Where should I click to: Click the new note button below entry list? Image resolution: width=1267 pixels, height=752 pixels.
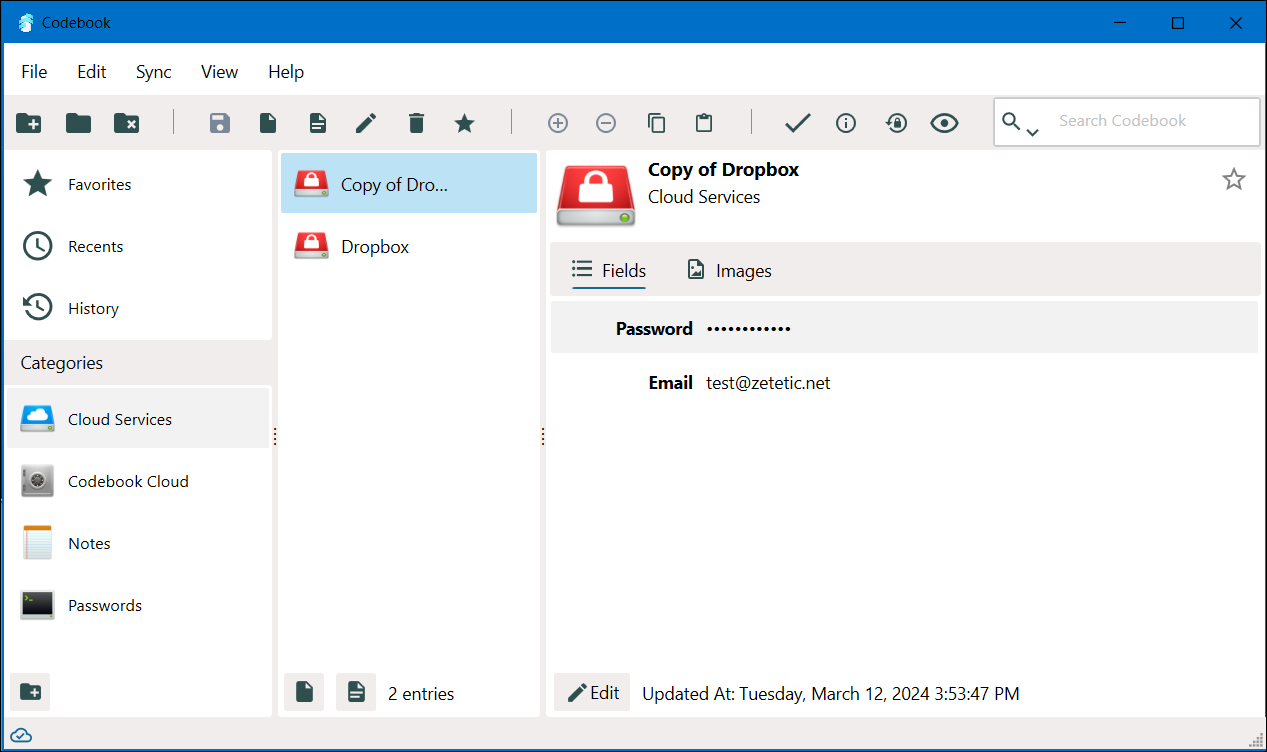[x=356, y=692]
